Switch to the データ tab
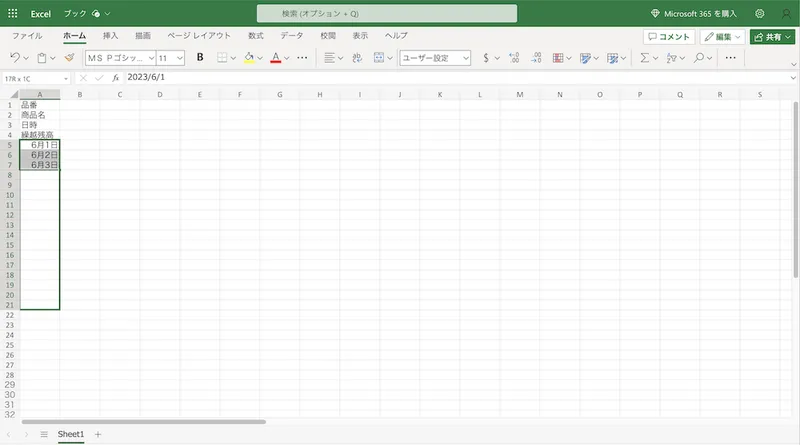 [x=292, y=36]
